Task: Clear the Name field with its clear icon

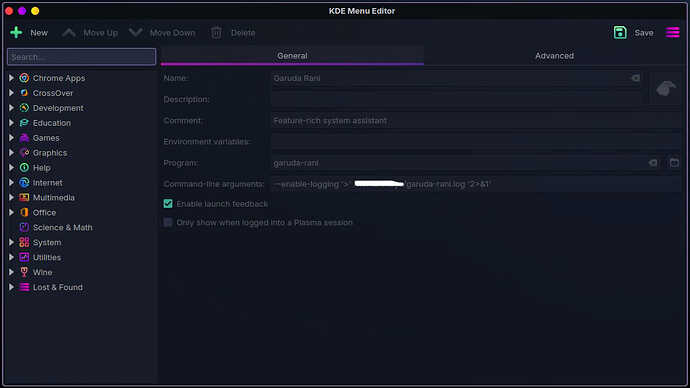Action: [635, 78]
